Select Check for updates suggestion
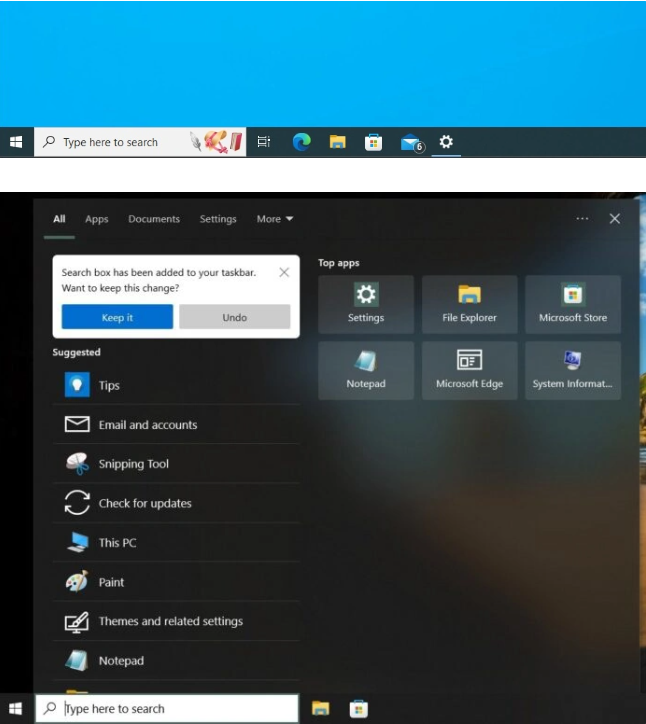Screen dimensions: 646x724 [x=144, y=503]
